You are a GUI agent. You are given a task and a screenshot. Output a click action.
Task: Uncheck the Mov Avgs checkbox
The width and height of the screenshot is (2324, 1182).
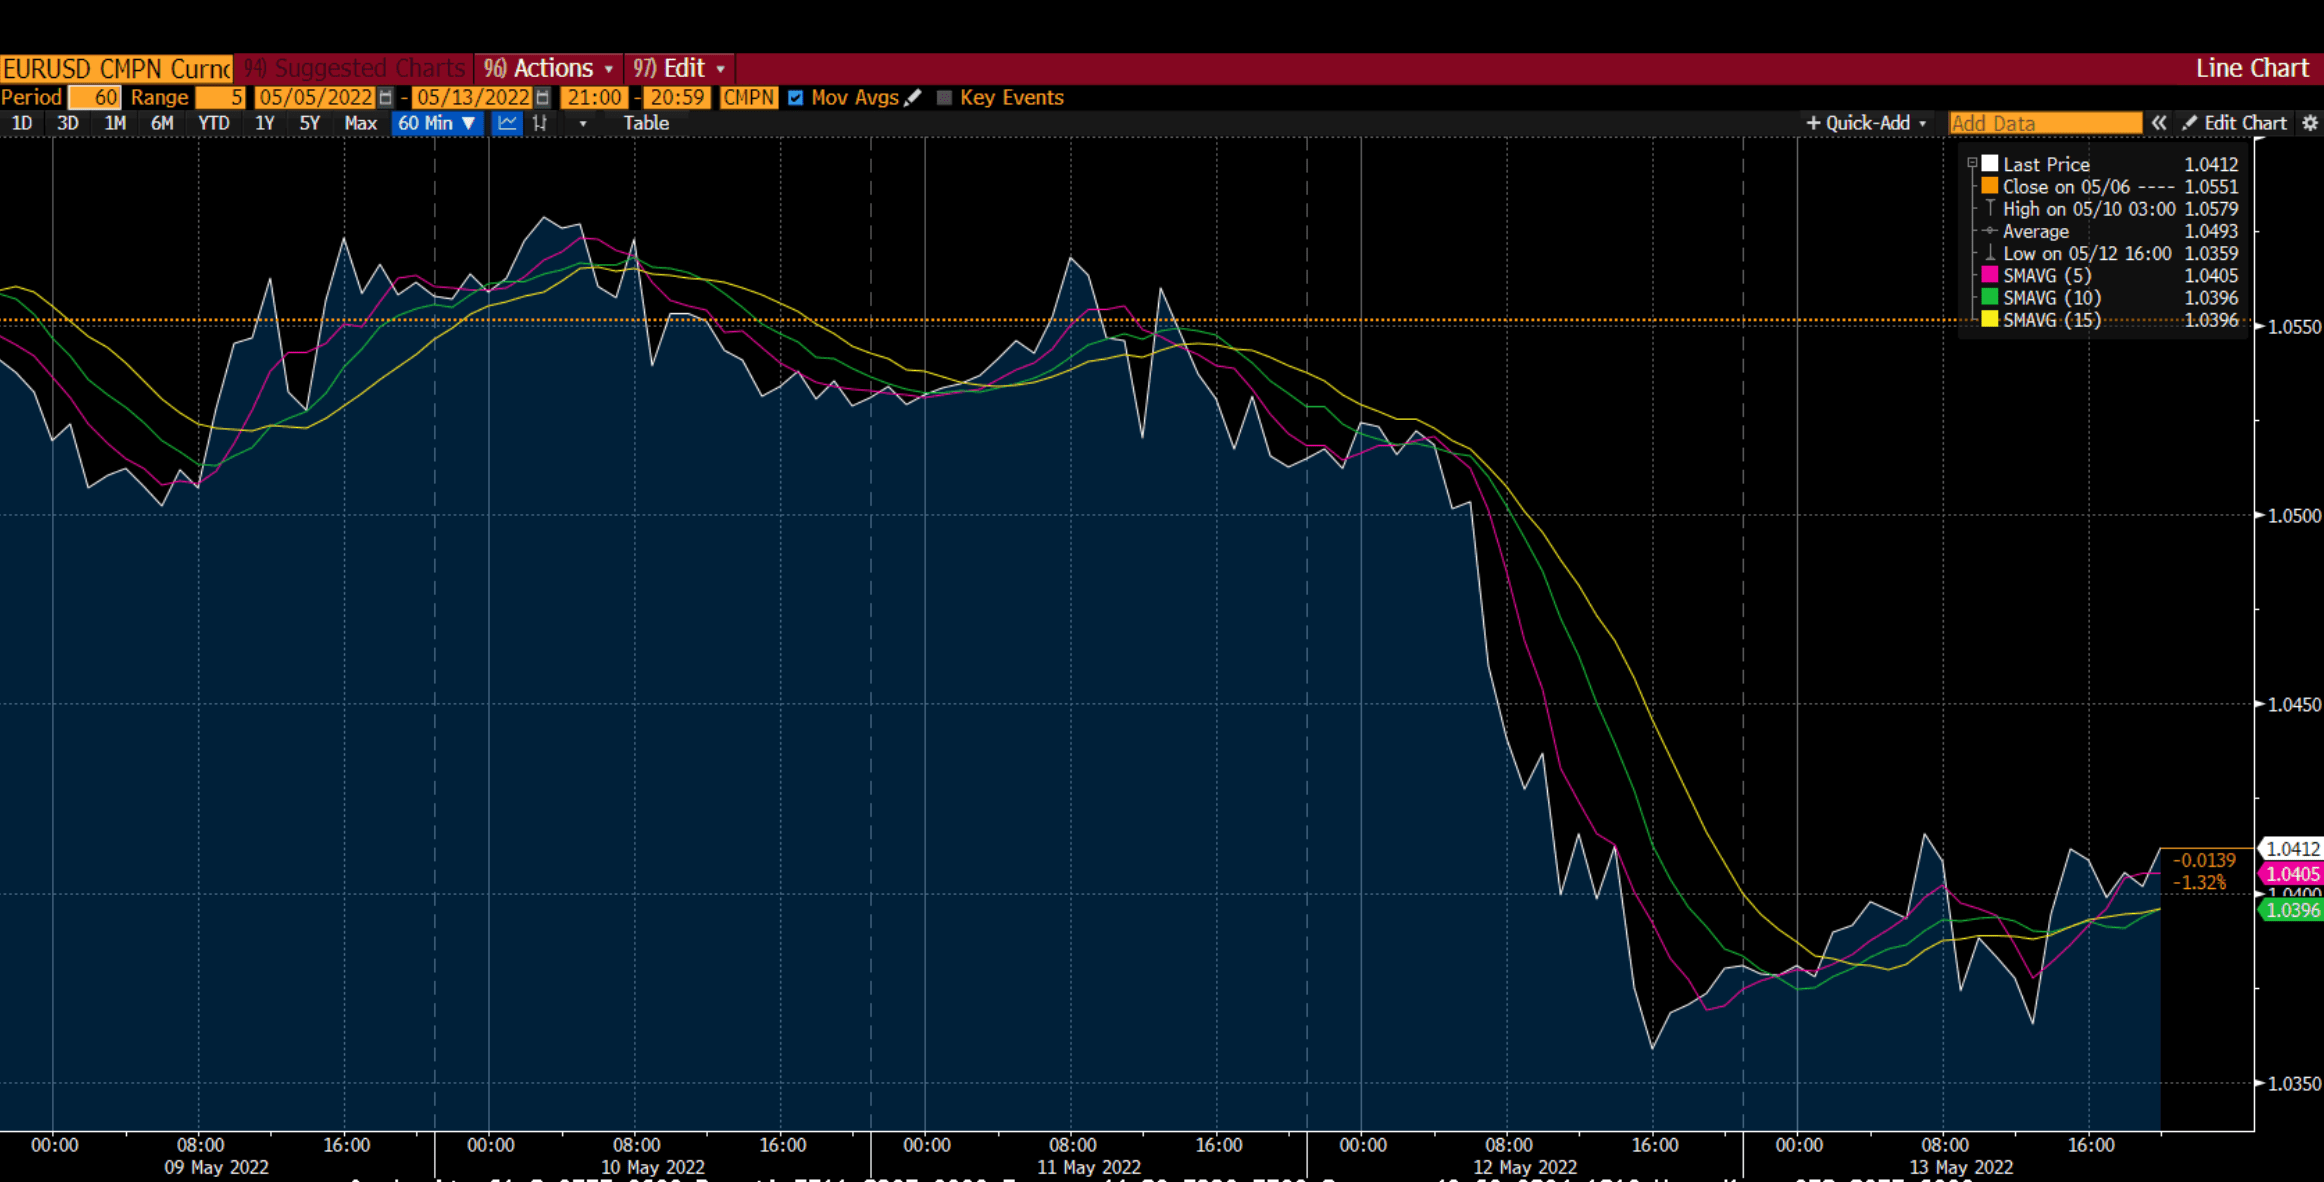coord(796,97)
